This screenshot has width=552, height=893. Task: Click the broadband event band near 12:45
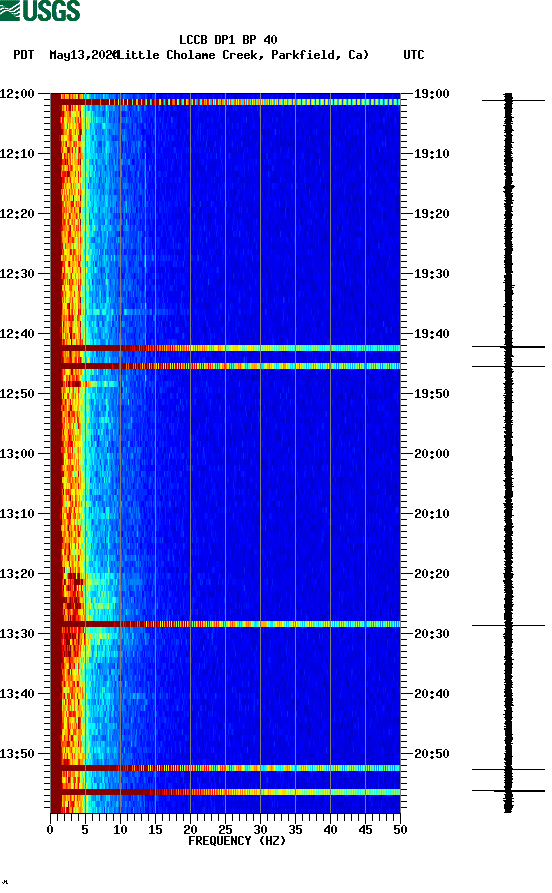click(226, 366)
